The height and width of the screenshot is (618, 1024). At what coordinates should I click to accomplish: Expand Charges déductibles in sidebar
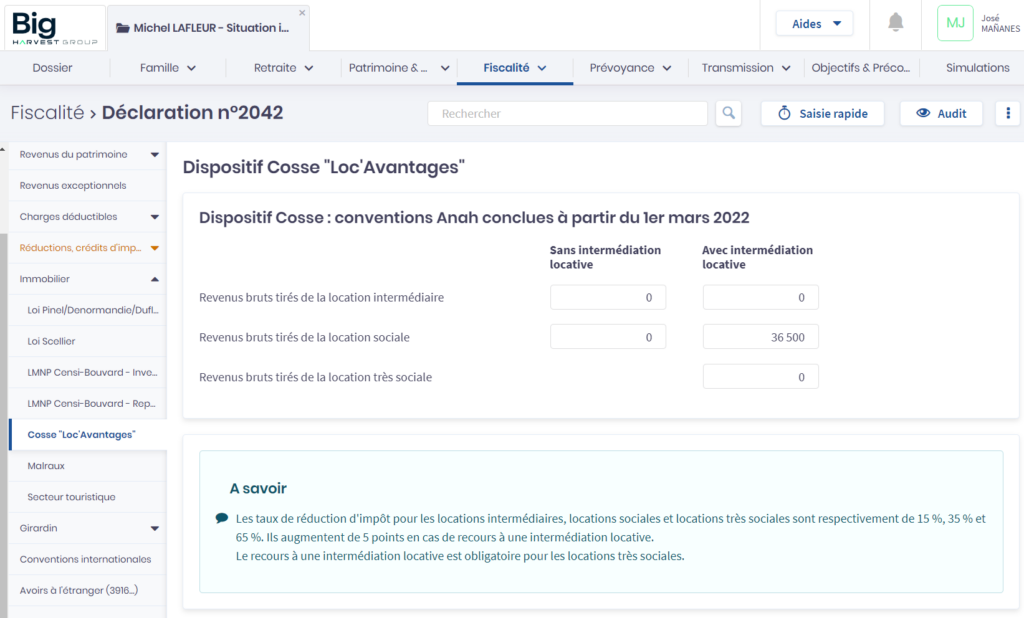click(154, 217)
